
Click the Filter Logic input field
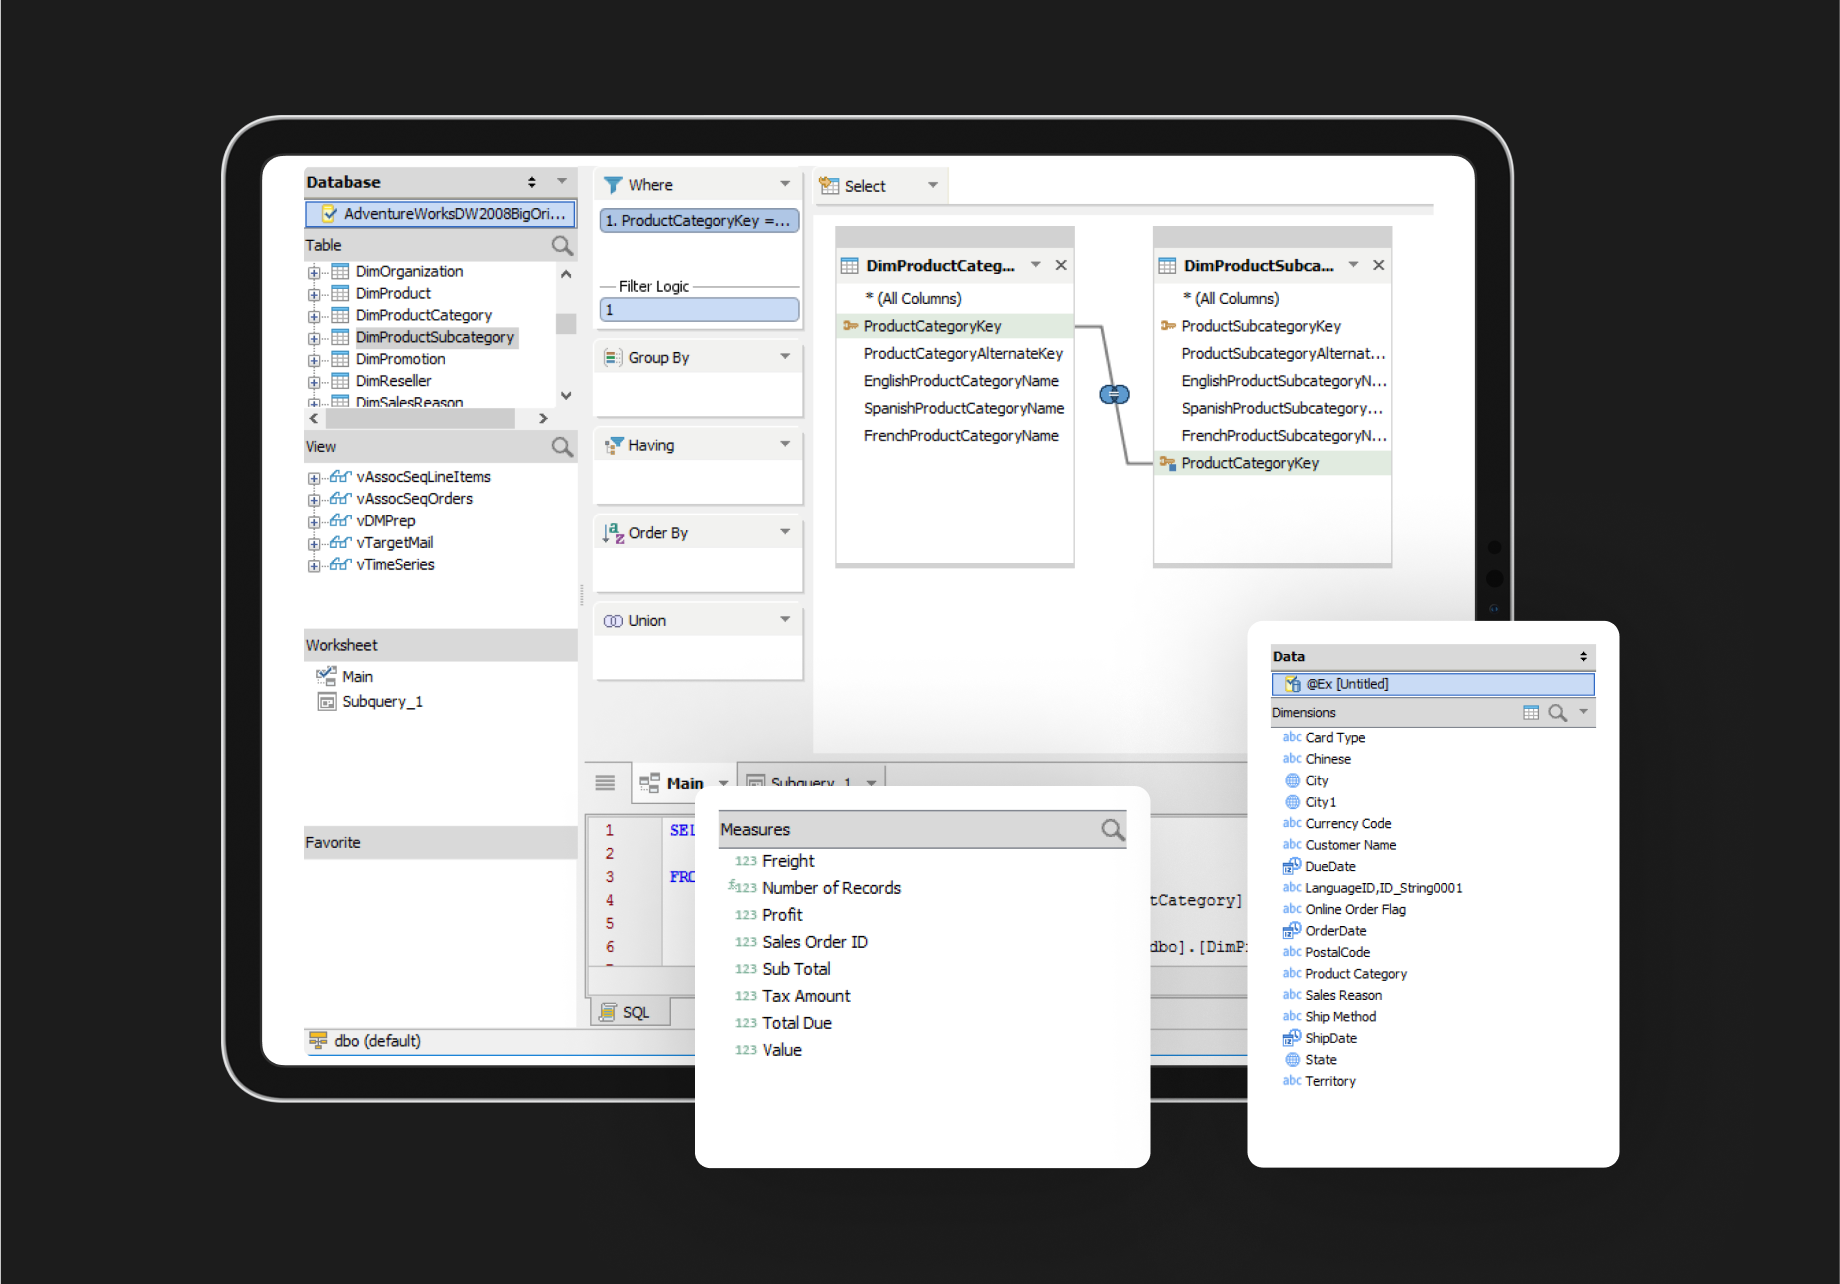(x=699, y=310)
